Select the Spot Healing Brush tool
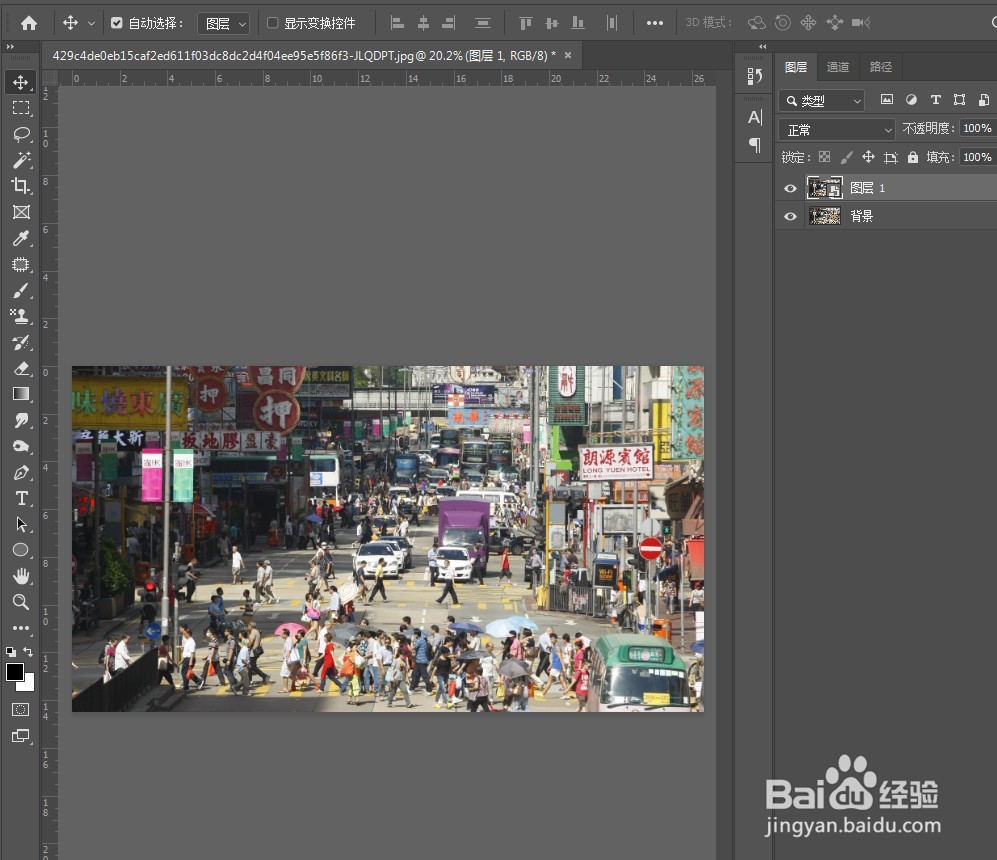 [x=20, y=264]
